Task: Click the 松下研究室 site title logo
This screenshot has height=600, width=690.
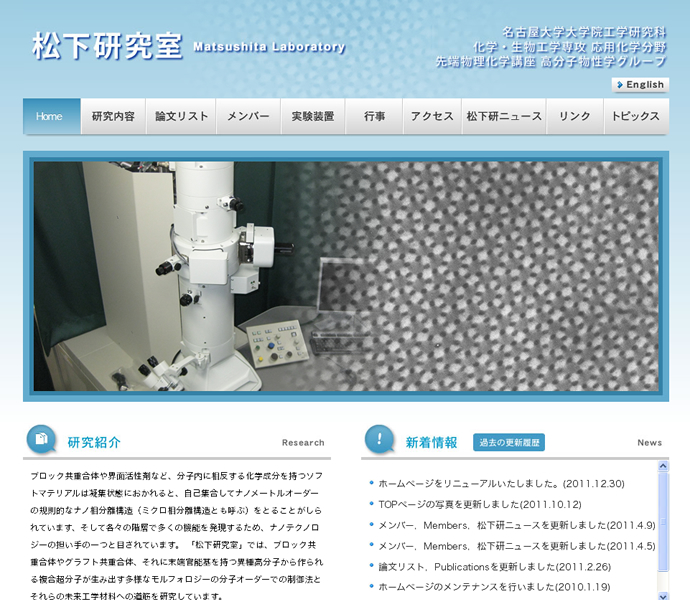Action: (x=107, y=46)
